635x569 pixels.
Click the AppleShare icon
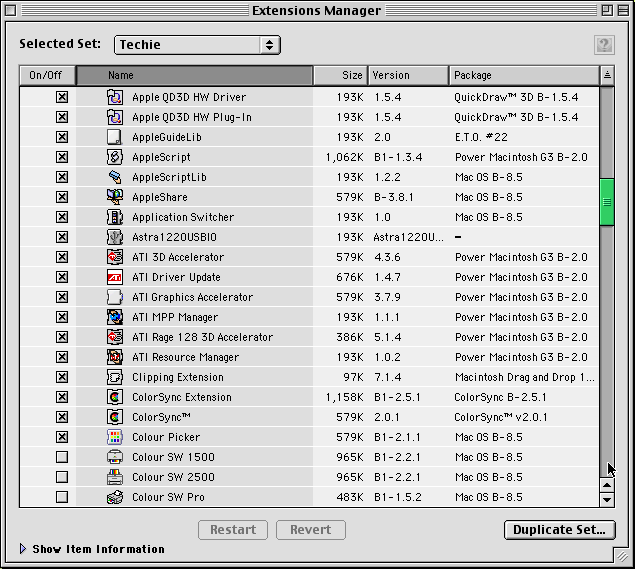coord(115,197)
